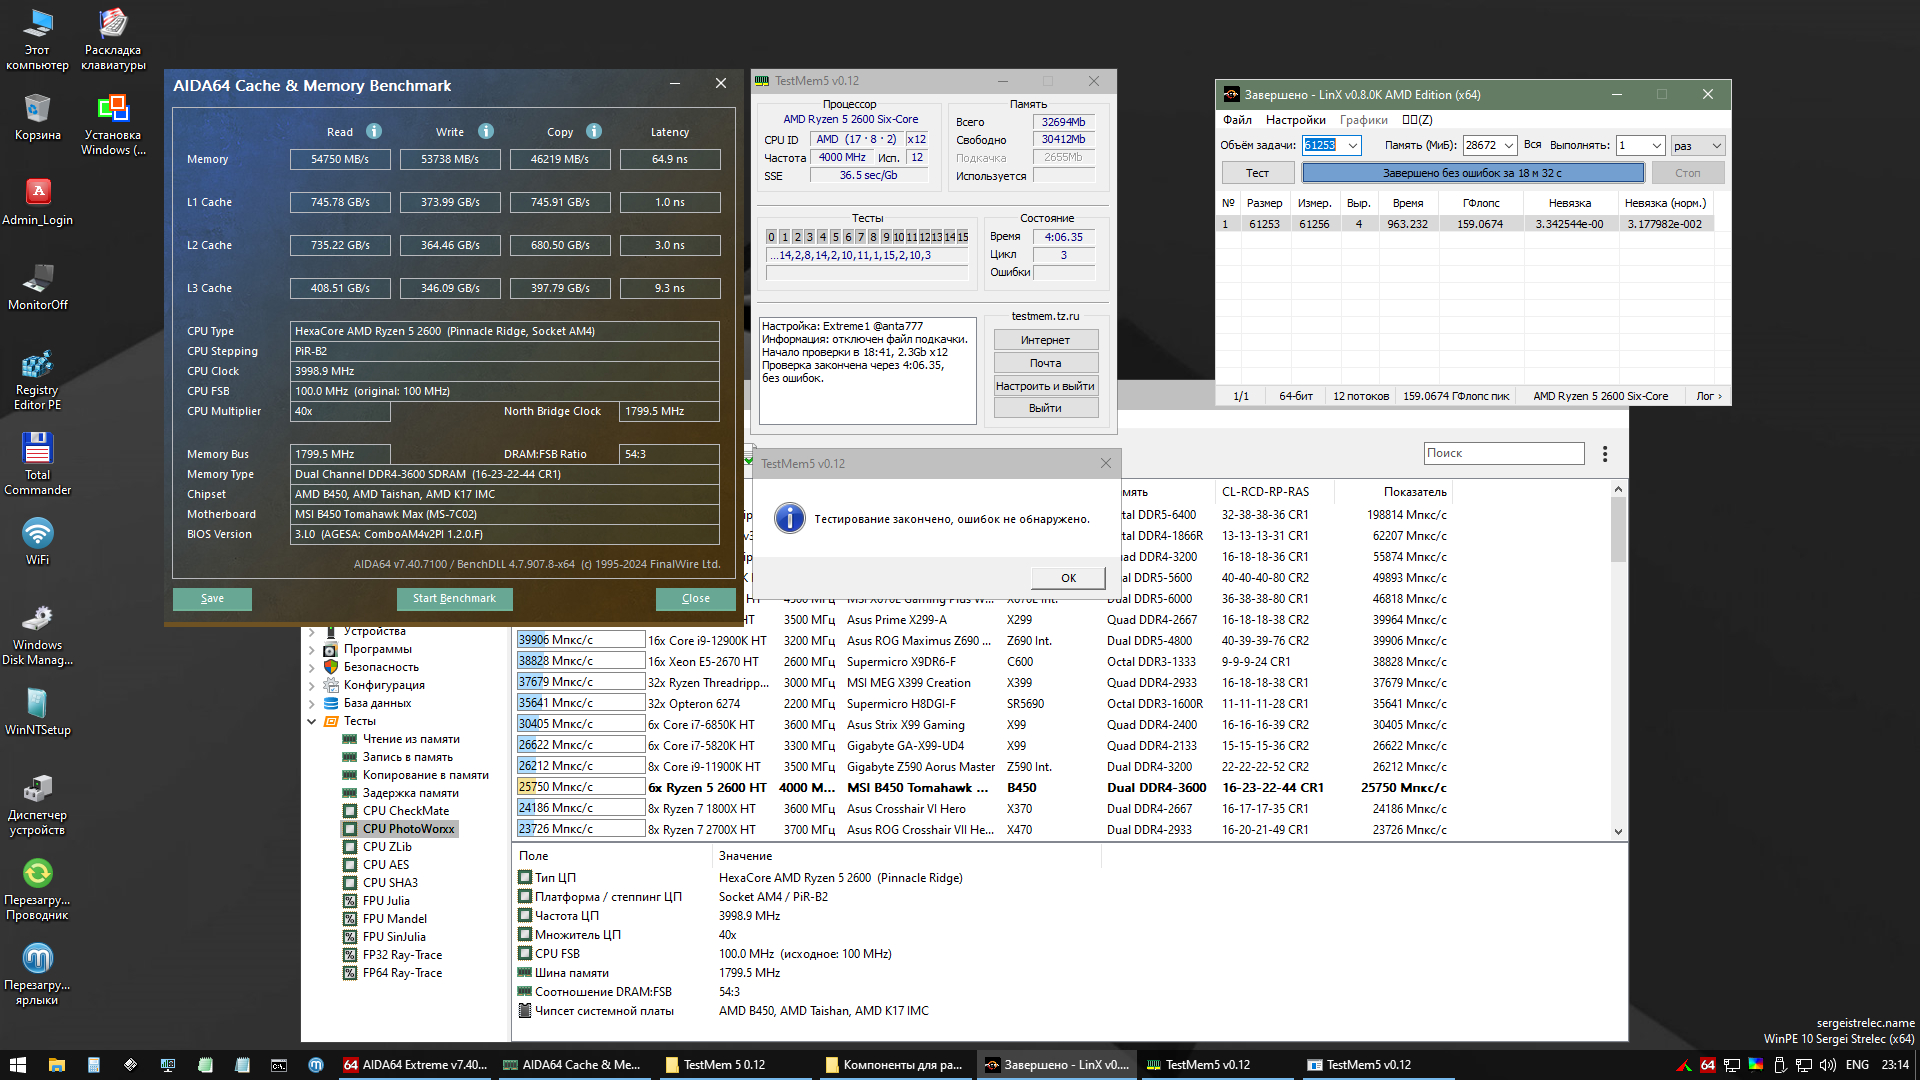This screenshot has height=1080, width=1920.
Task: Open the Память (МиБ) dropdown in LinX
Action: click(x=1508, y=146)
